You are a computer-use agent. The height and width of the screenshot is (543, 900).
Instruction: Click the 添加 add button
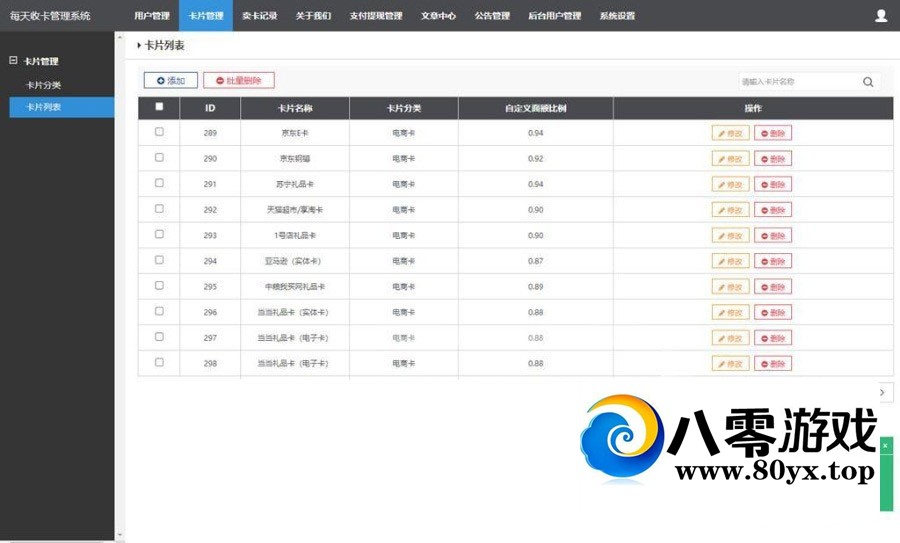point(171,81)
